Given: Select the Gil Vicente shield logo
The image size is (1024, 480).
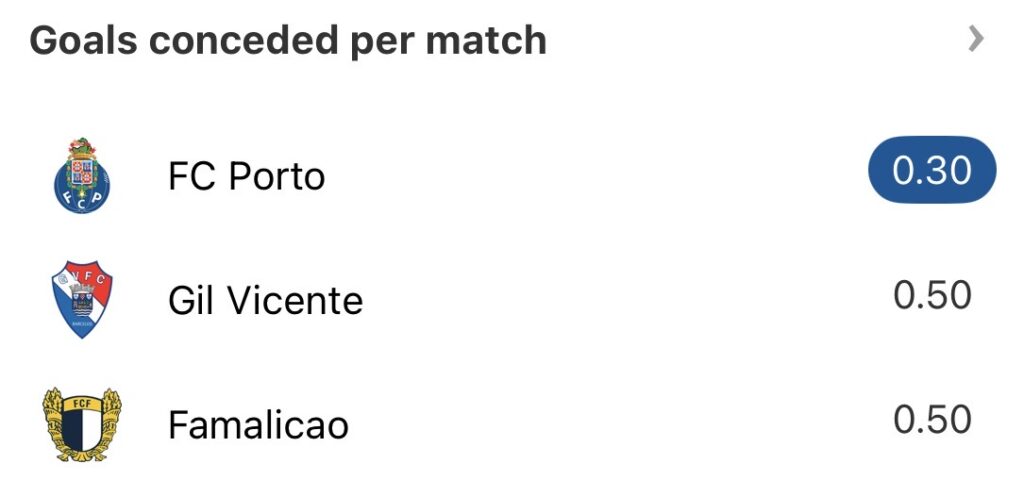Looking at the screenshot, I should pos(82,300).
